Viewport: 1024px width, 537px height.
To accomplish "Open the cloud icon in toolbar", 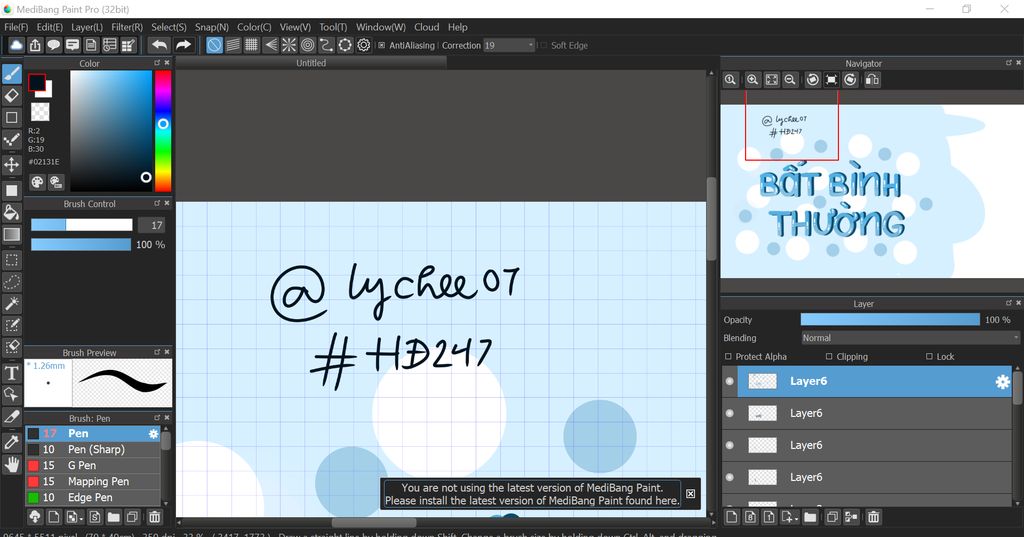I will (16, 45).
